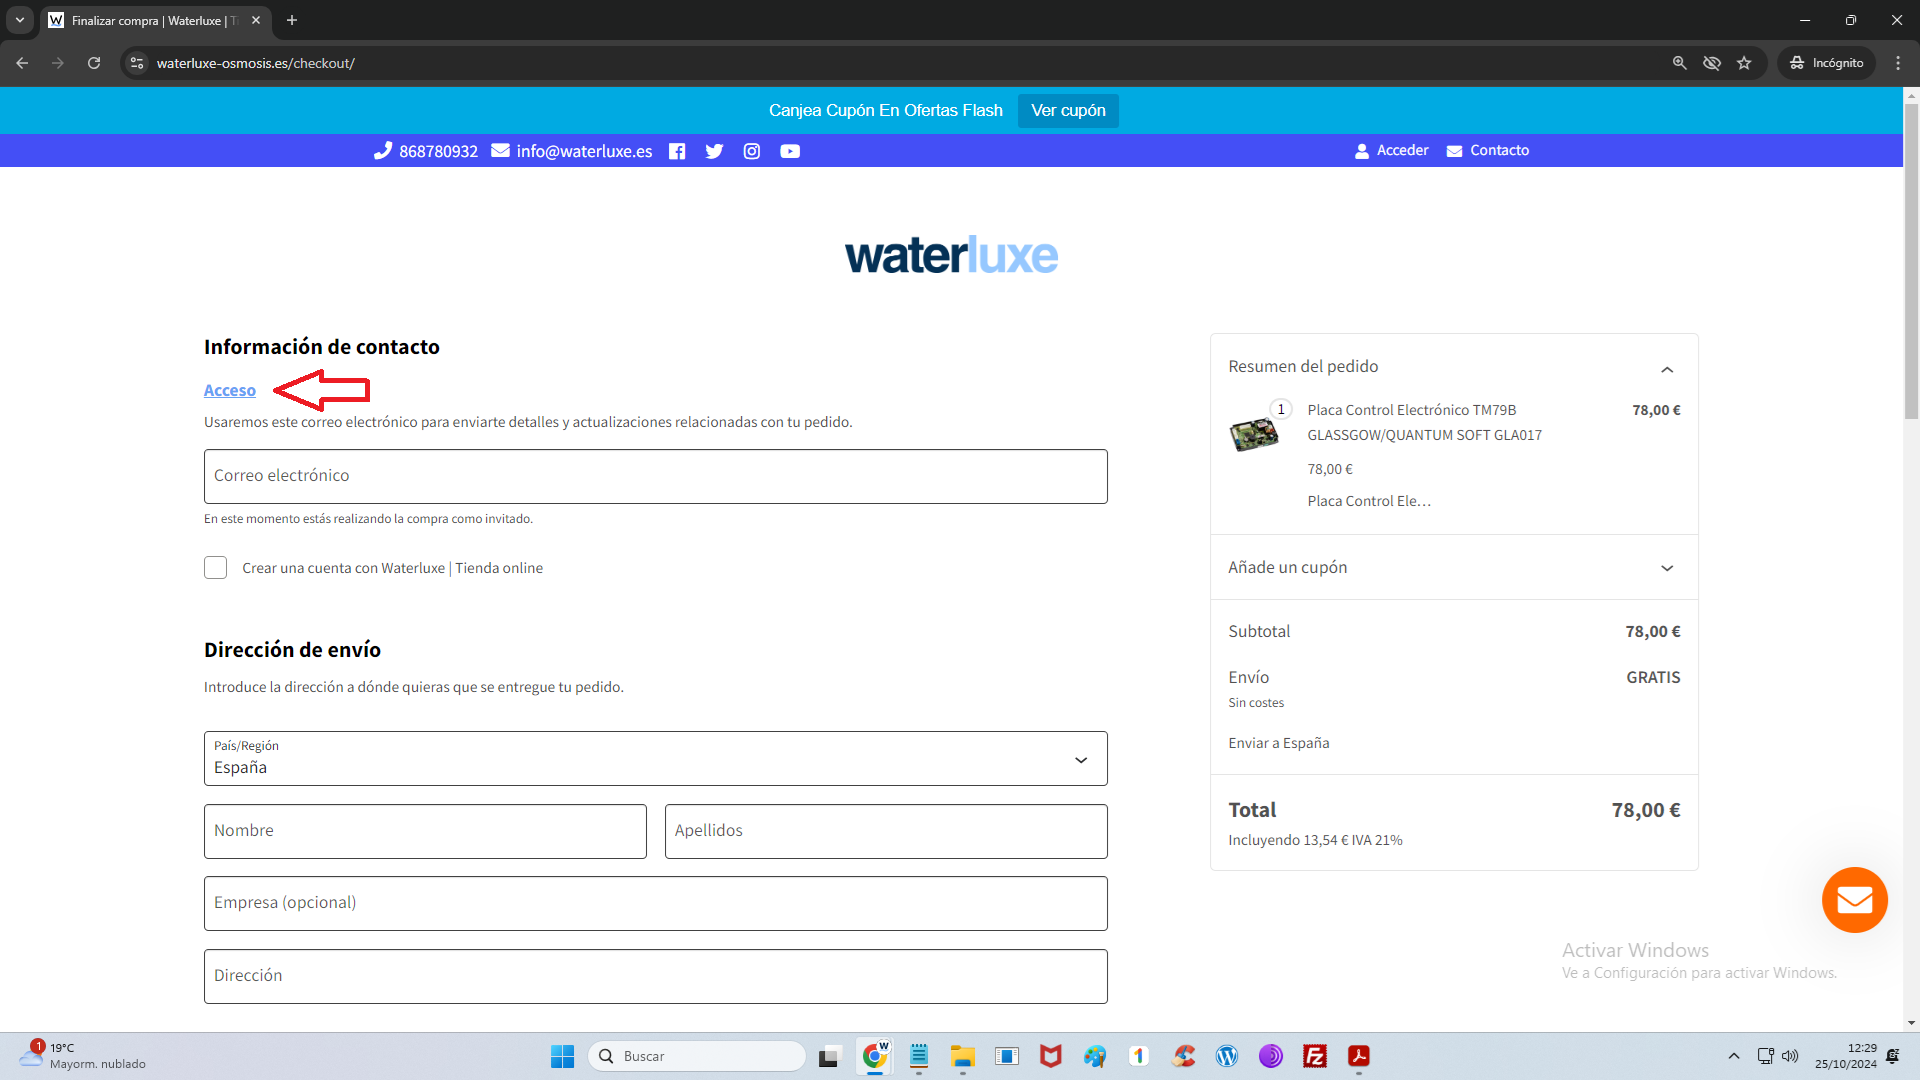Open Chrome from the taskbar

tap(875, 1056)
